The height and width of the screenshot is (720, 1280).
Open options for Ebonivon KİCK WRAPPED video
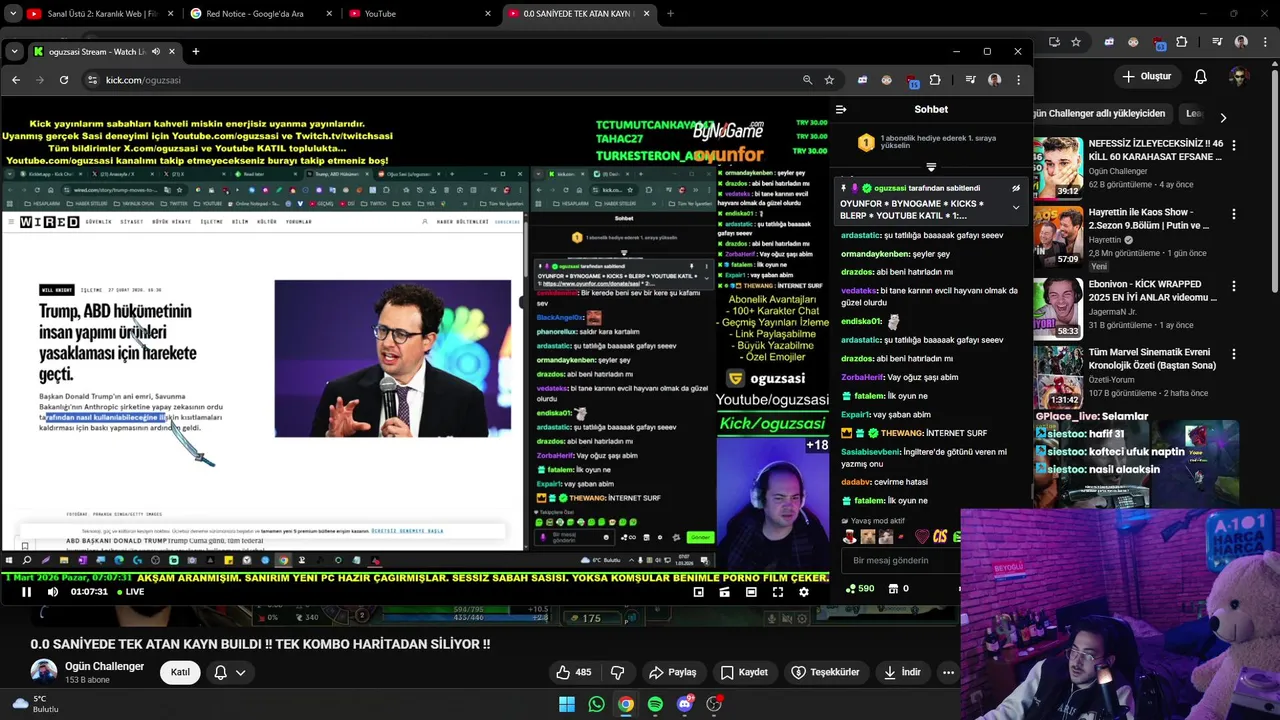point(1233,286)
